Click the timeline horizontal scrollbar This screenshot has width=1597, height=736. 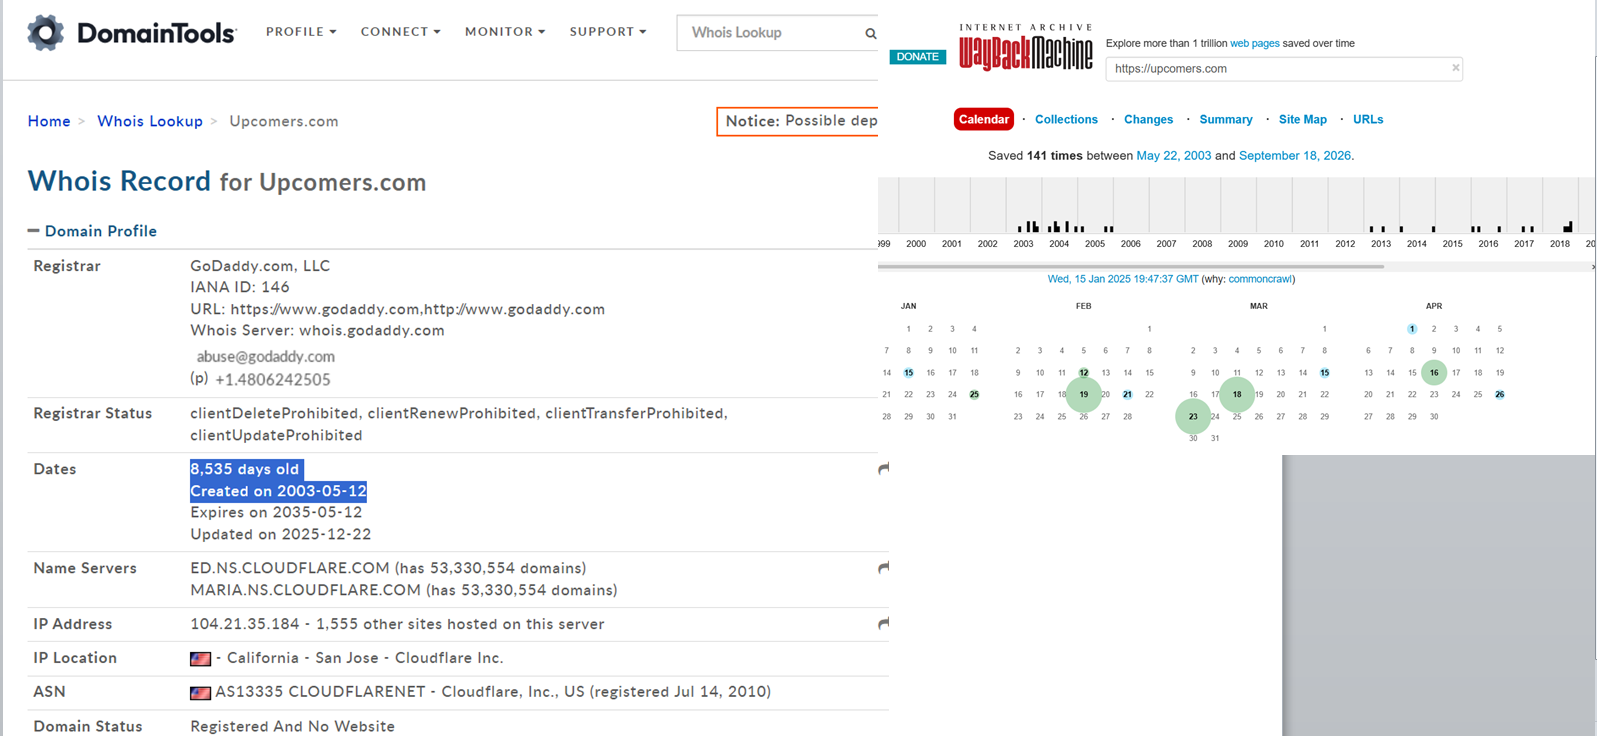(x=1131, y=267)
